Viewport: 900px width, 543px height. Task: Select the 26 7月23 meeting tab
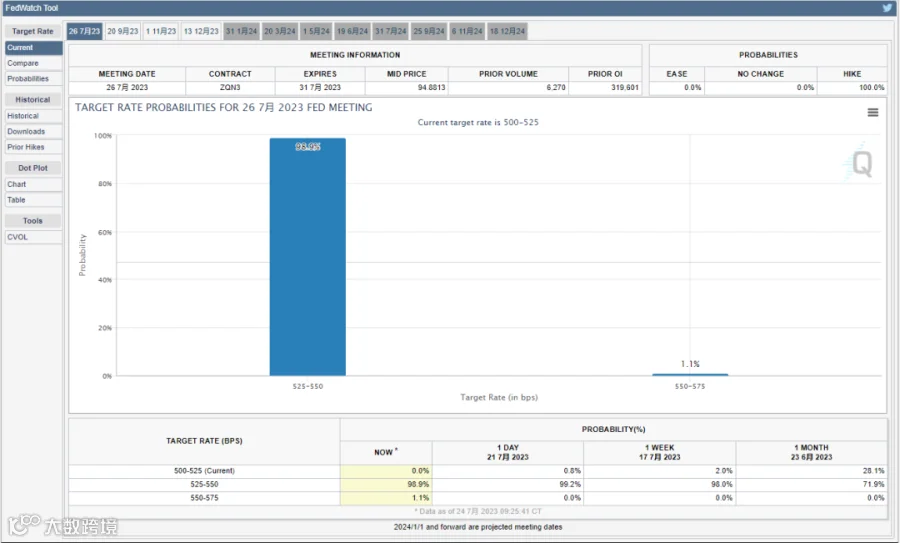84,31
